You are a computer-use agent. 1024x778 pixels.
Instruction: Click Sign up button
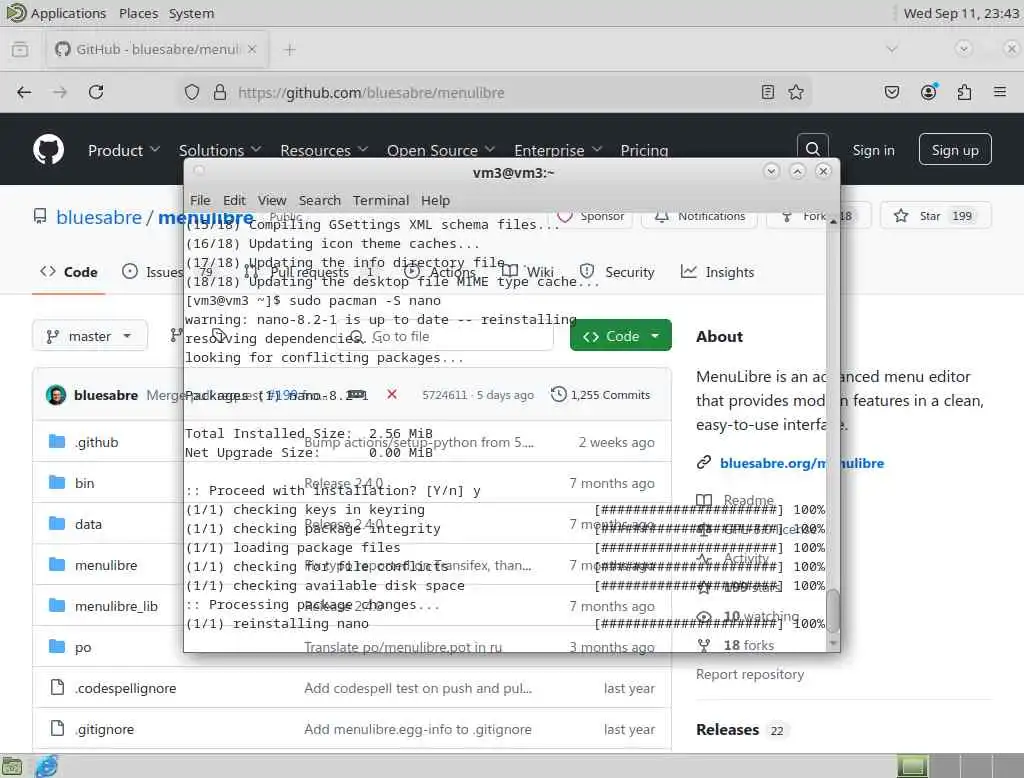[x=955, y=150]
